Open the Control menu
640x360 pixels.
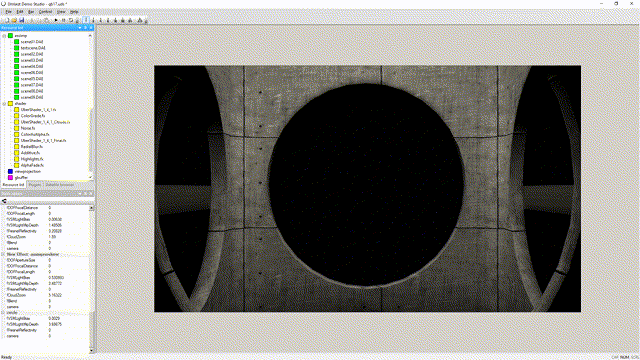pyautogui.click(x=45, y=12)
